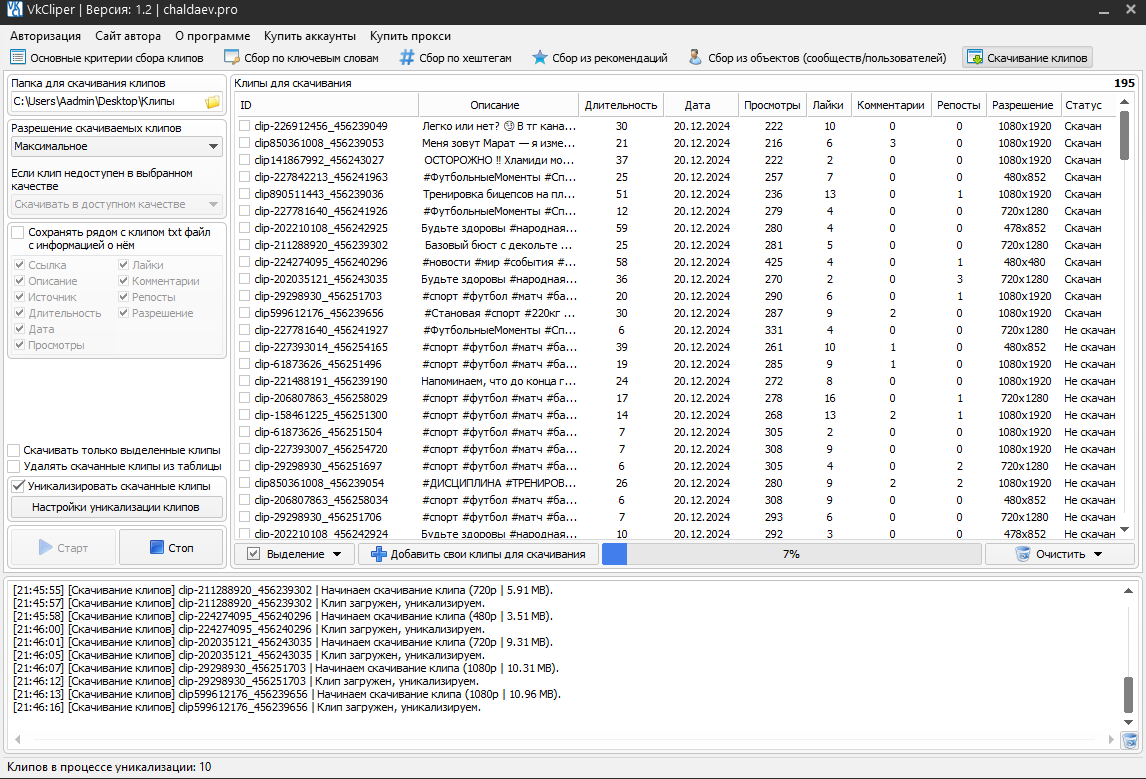Viewport: 1146px width, 779px height.
Task: Expand the Максимальное resolution dropdown
Action: 117,147
